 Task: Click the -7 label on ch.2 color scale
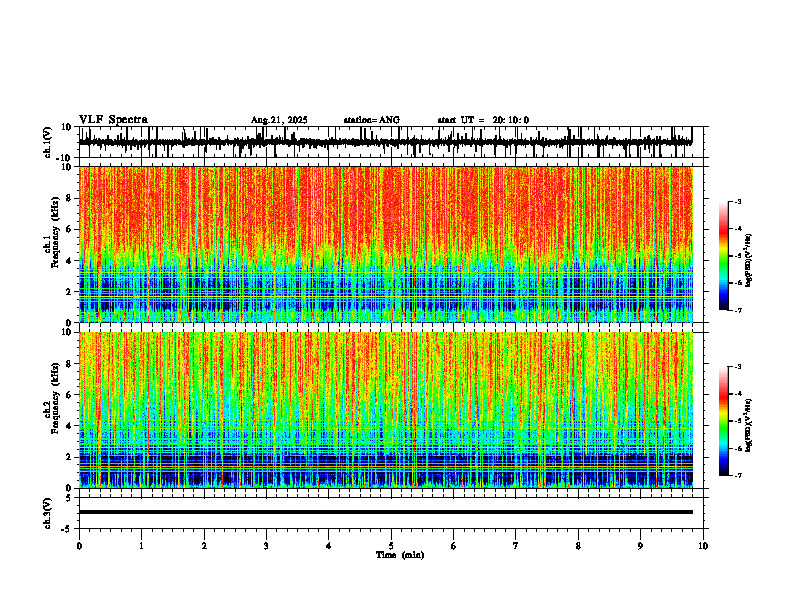click(x=738, y=475)
